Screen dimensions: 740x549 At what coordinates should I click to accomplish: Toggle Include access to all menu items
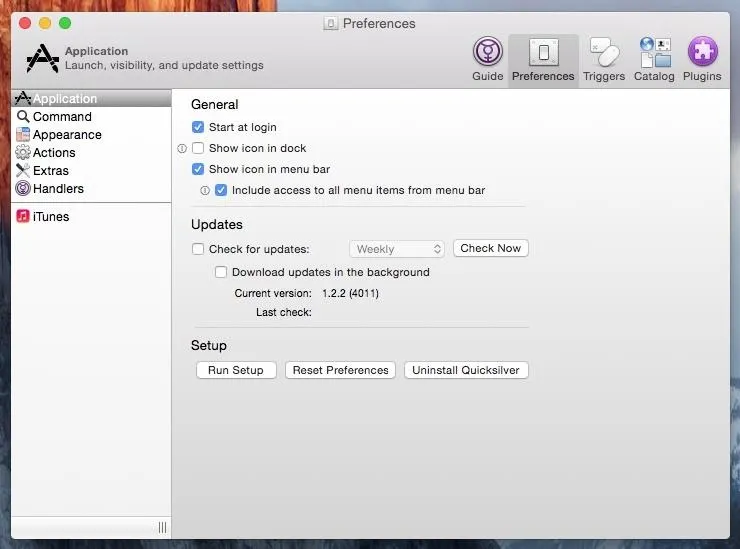click(221, 190)
